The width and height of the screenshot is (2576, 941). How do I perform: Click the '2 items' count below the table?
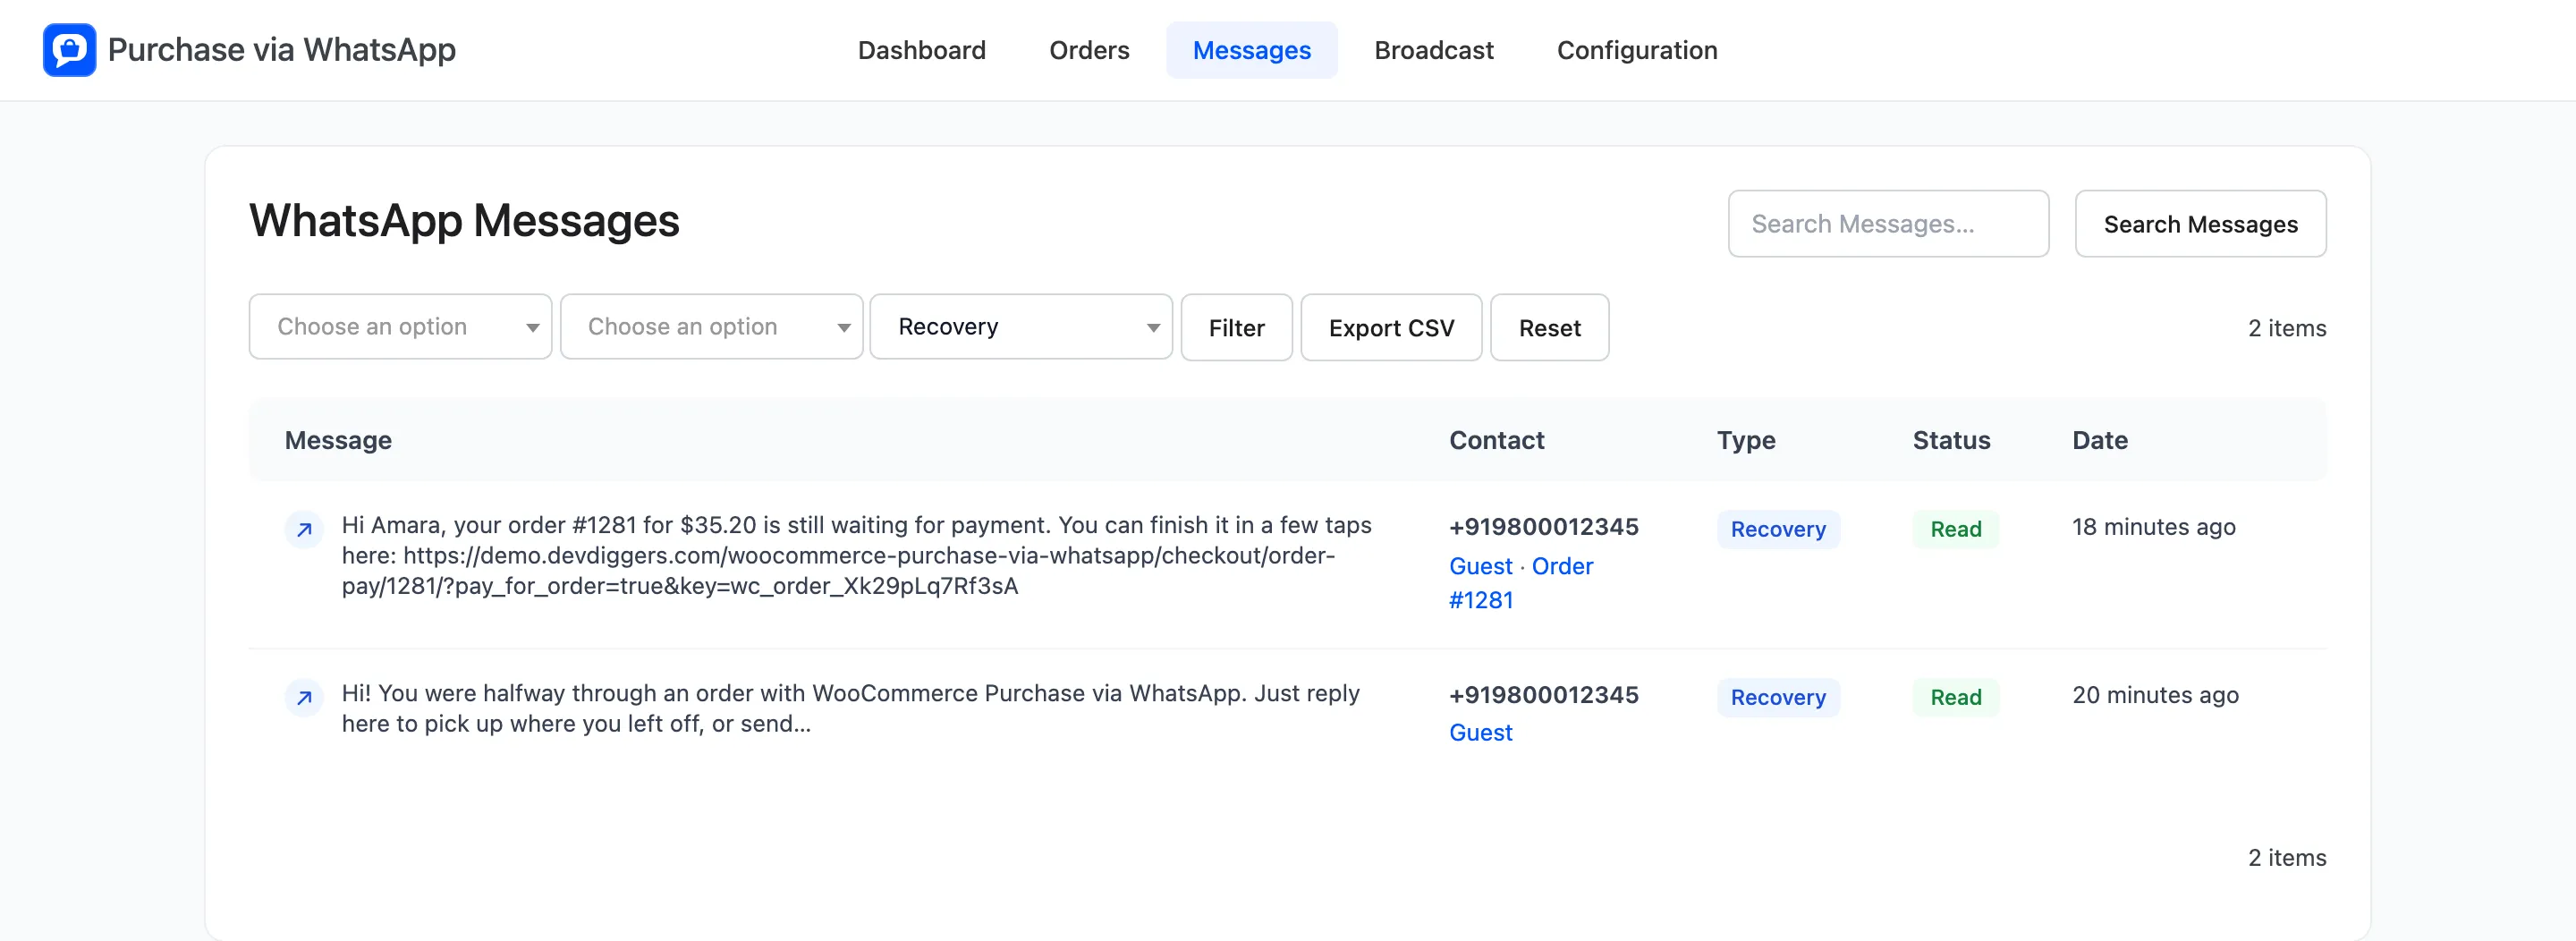(x=2286, y=858)
